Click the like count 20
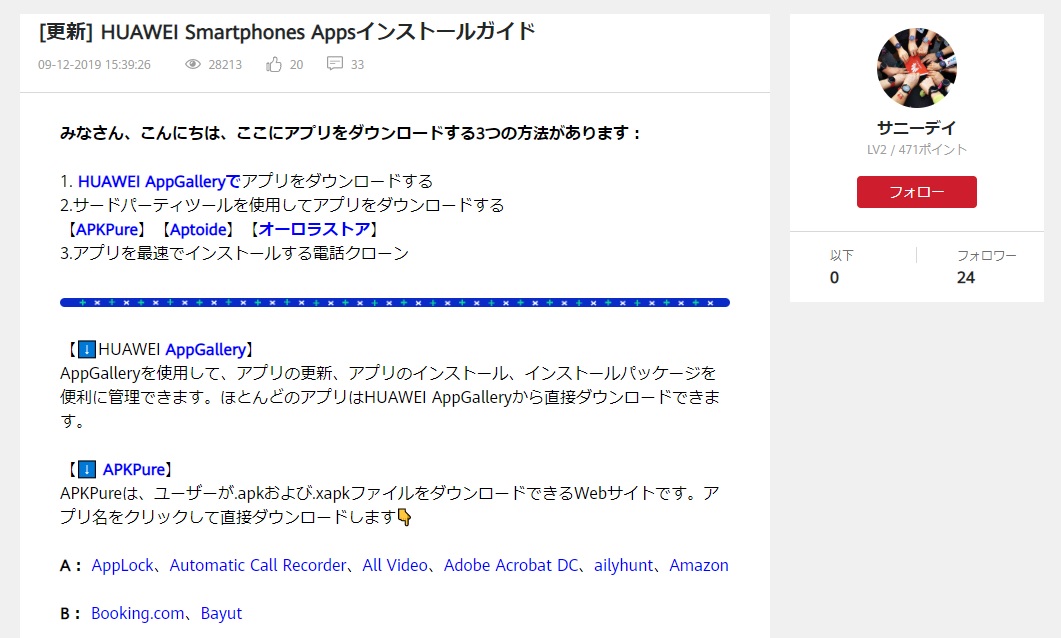The image size is (1061, 638). point(296,65)
